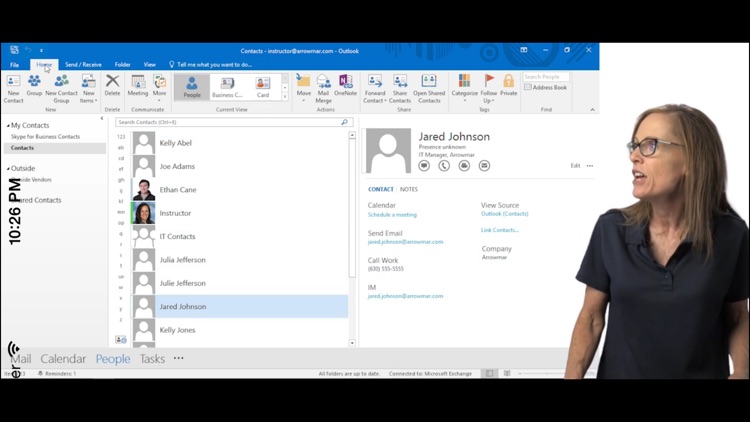Select Skype for Business Contacts folder
Image resolution: width=750 pixels, height=422 pixels.
(x=45, y=137)
